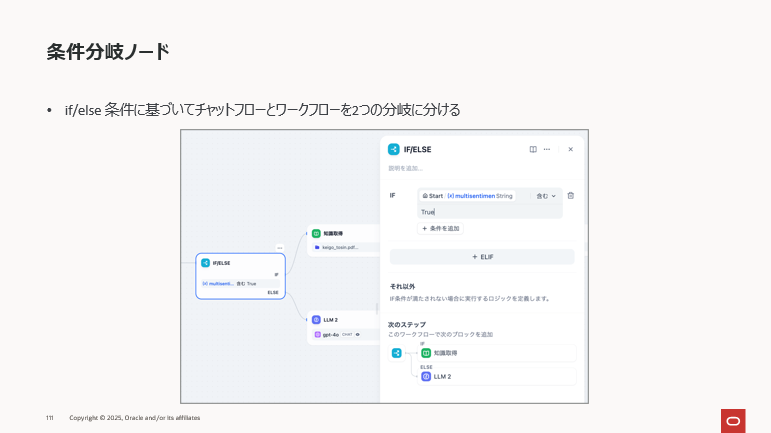Open the help book icon in panel header
The width and height of the screenshot is (771, 433).
(533, 149)
